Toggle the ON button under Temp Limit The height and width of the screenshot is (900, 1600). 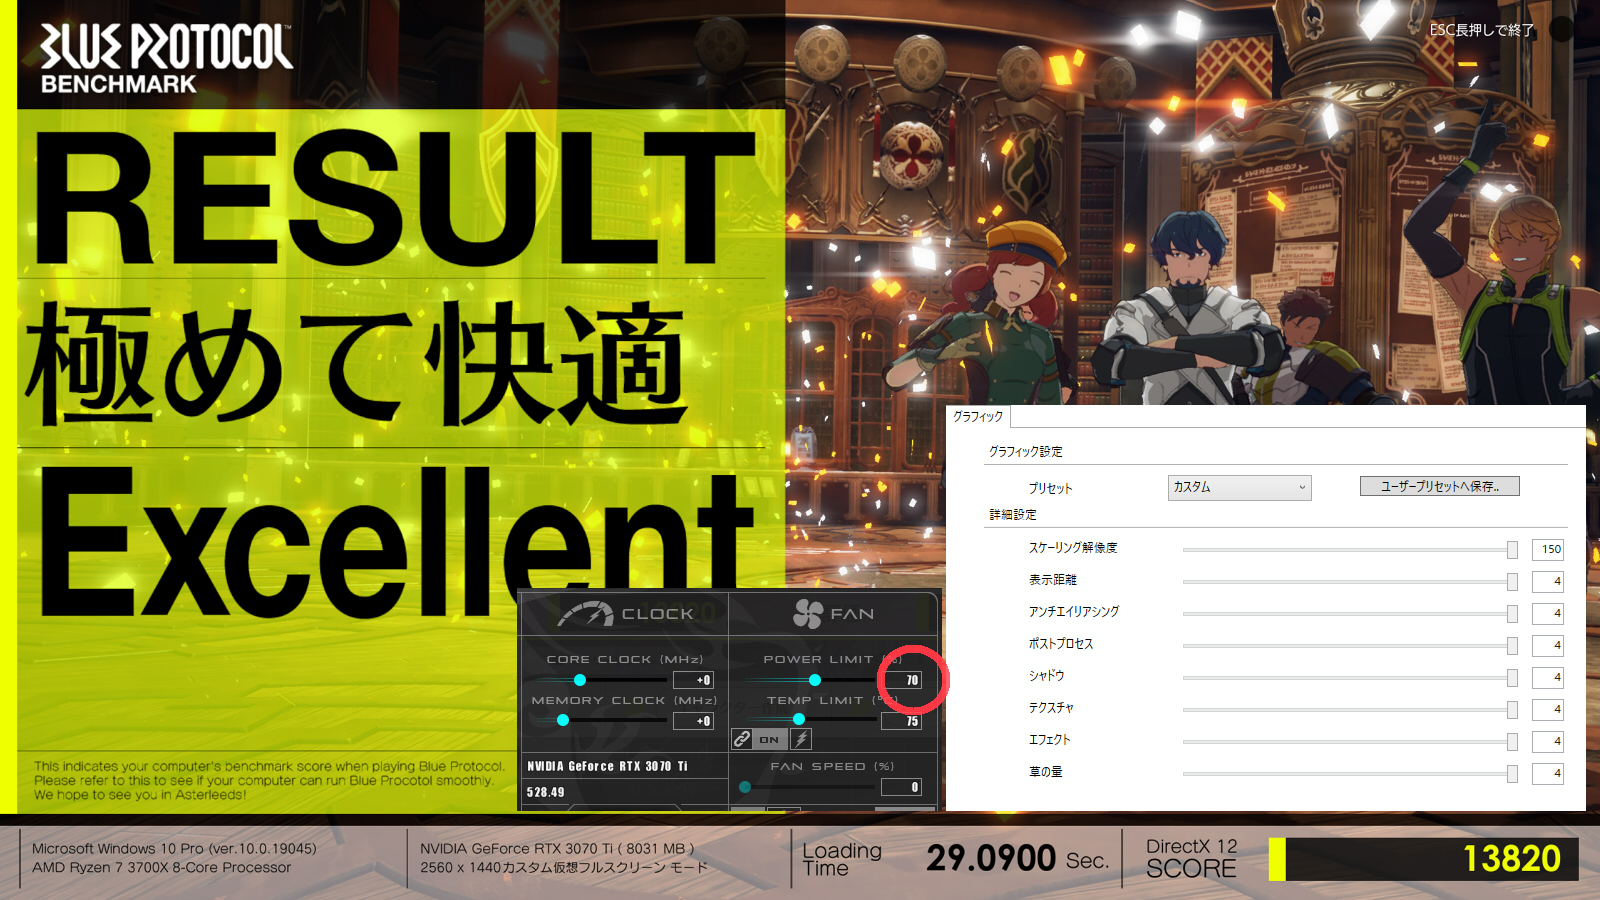pos(769,739)
